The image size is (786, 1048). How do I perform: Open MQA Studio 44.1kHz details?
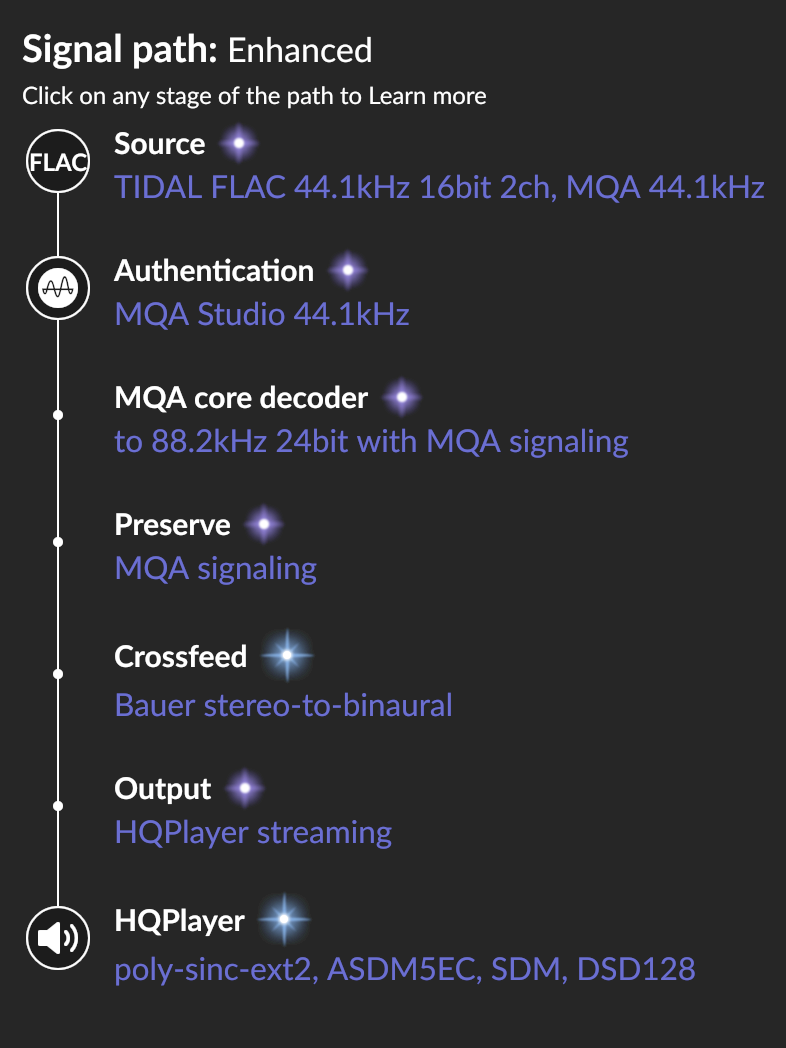click(x=262, y=314)
